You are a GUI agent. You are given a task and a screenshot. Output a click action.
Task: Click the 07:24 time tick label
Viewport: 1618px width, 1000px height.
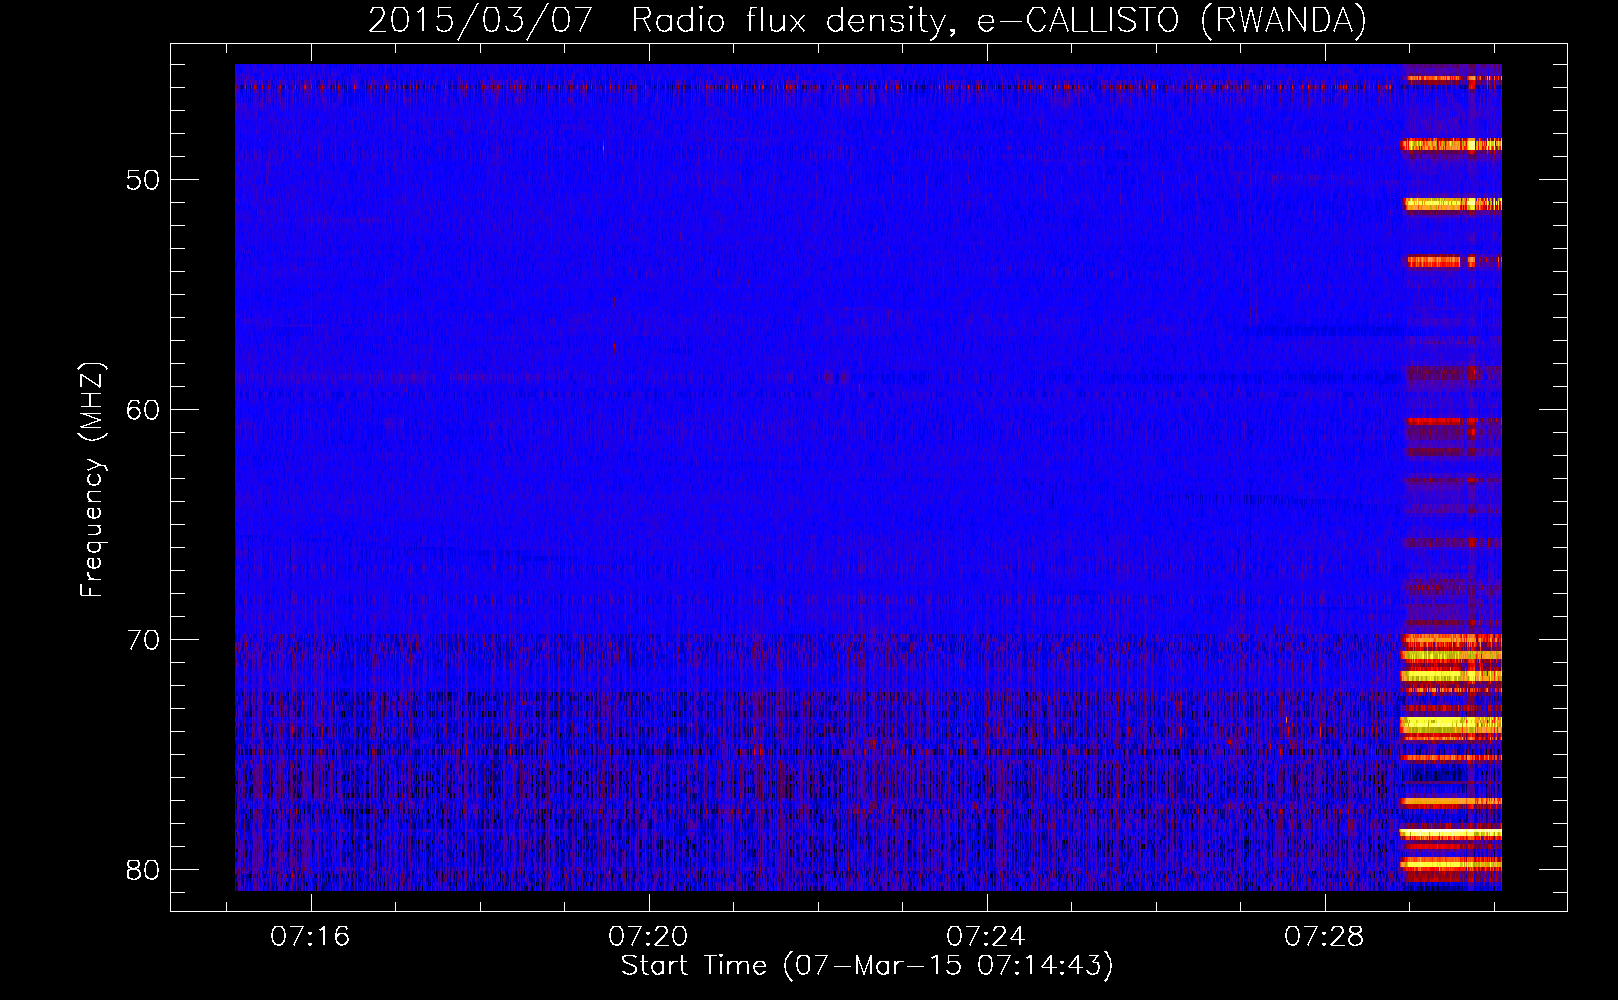(987, 937)
